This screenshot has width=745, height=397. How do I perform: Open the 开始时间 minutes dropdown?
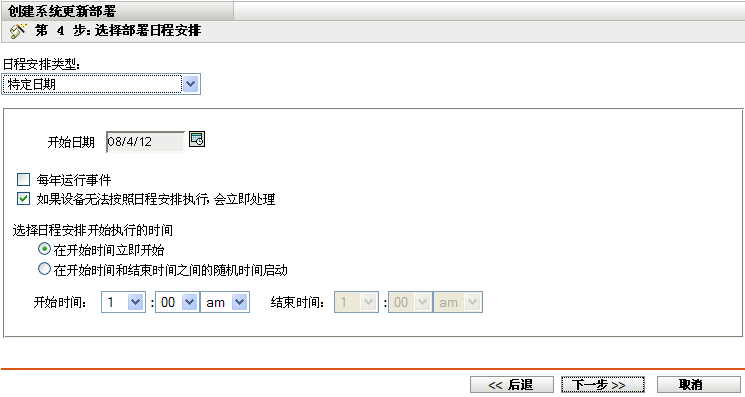point(177,302)
